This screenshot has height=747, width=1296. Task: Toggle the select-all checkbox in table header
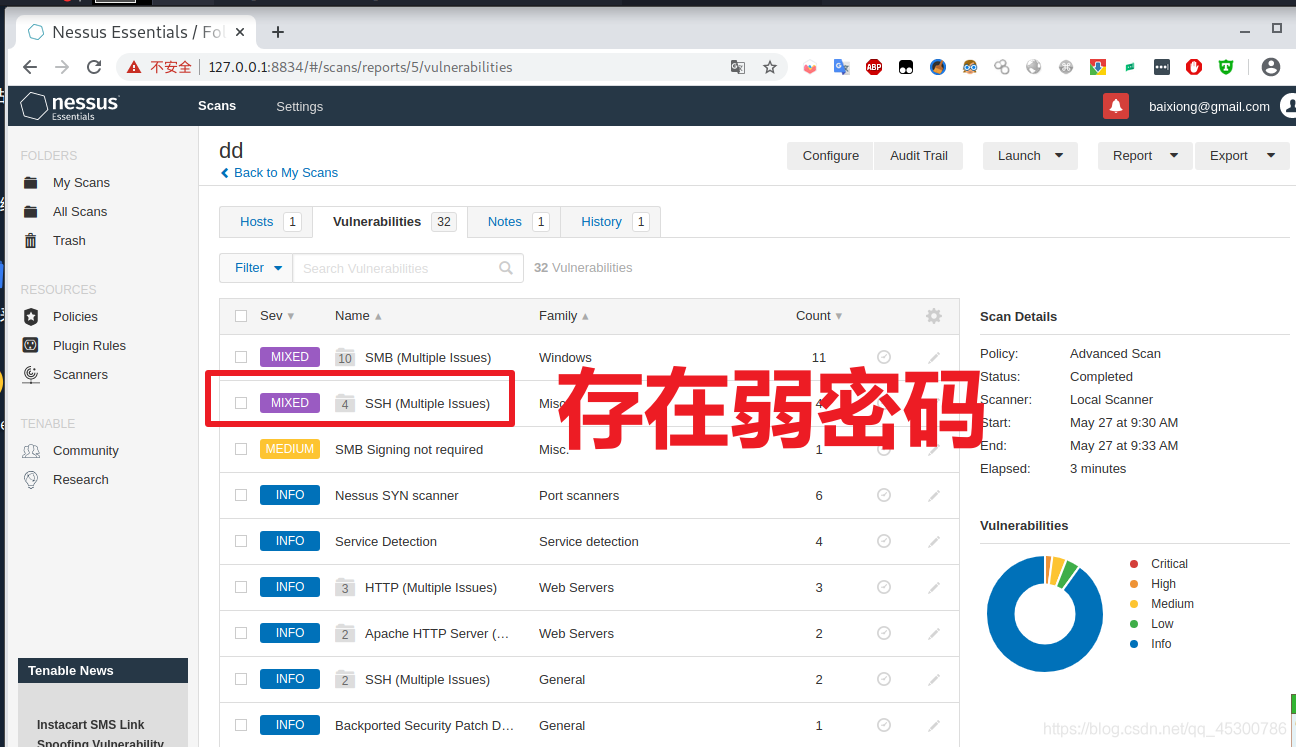tap(241, 316)
